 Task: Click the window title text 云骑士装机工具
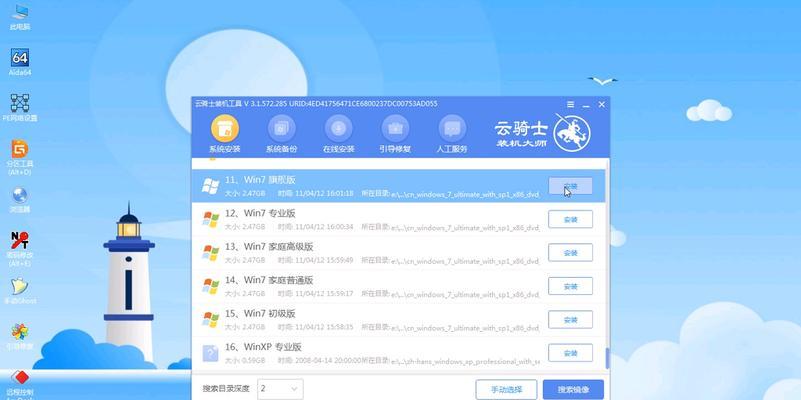(x=218, y=104)
